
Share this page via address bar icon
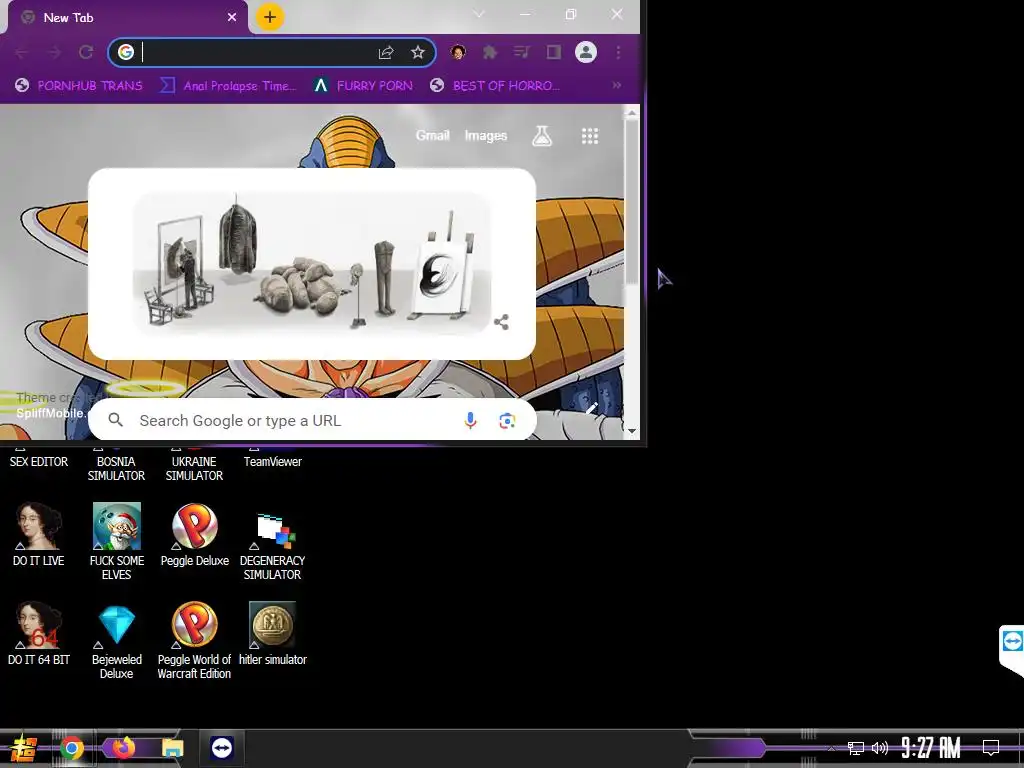386,52
